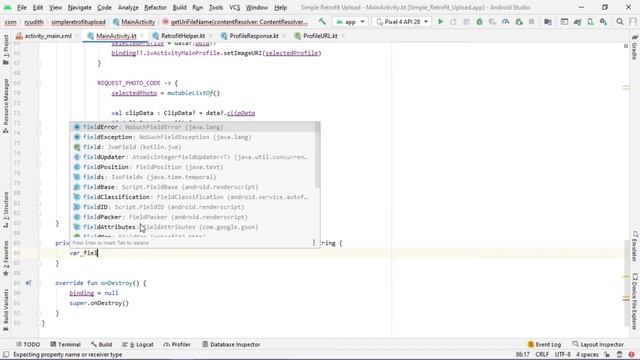The height and width of the screenshot is (360, 640).
Task: Open the CRLF line separator selector
Action: pos(542,354)
